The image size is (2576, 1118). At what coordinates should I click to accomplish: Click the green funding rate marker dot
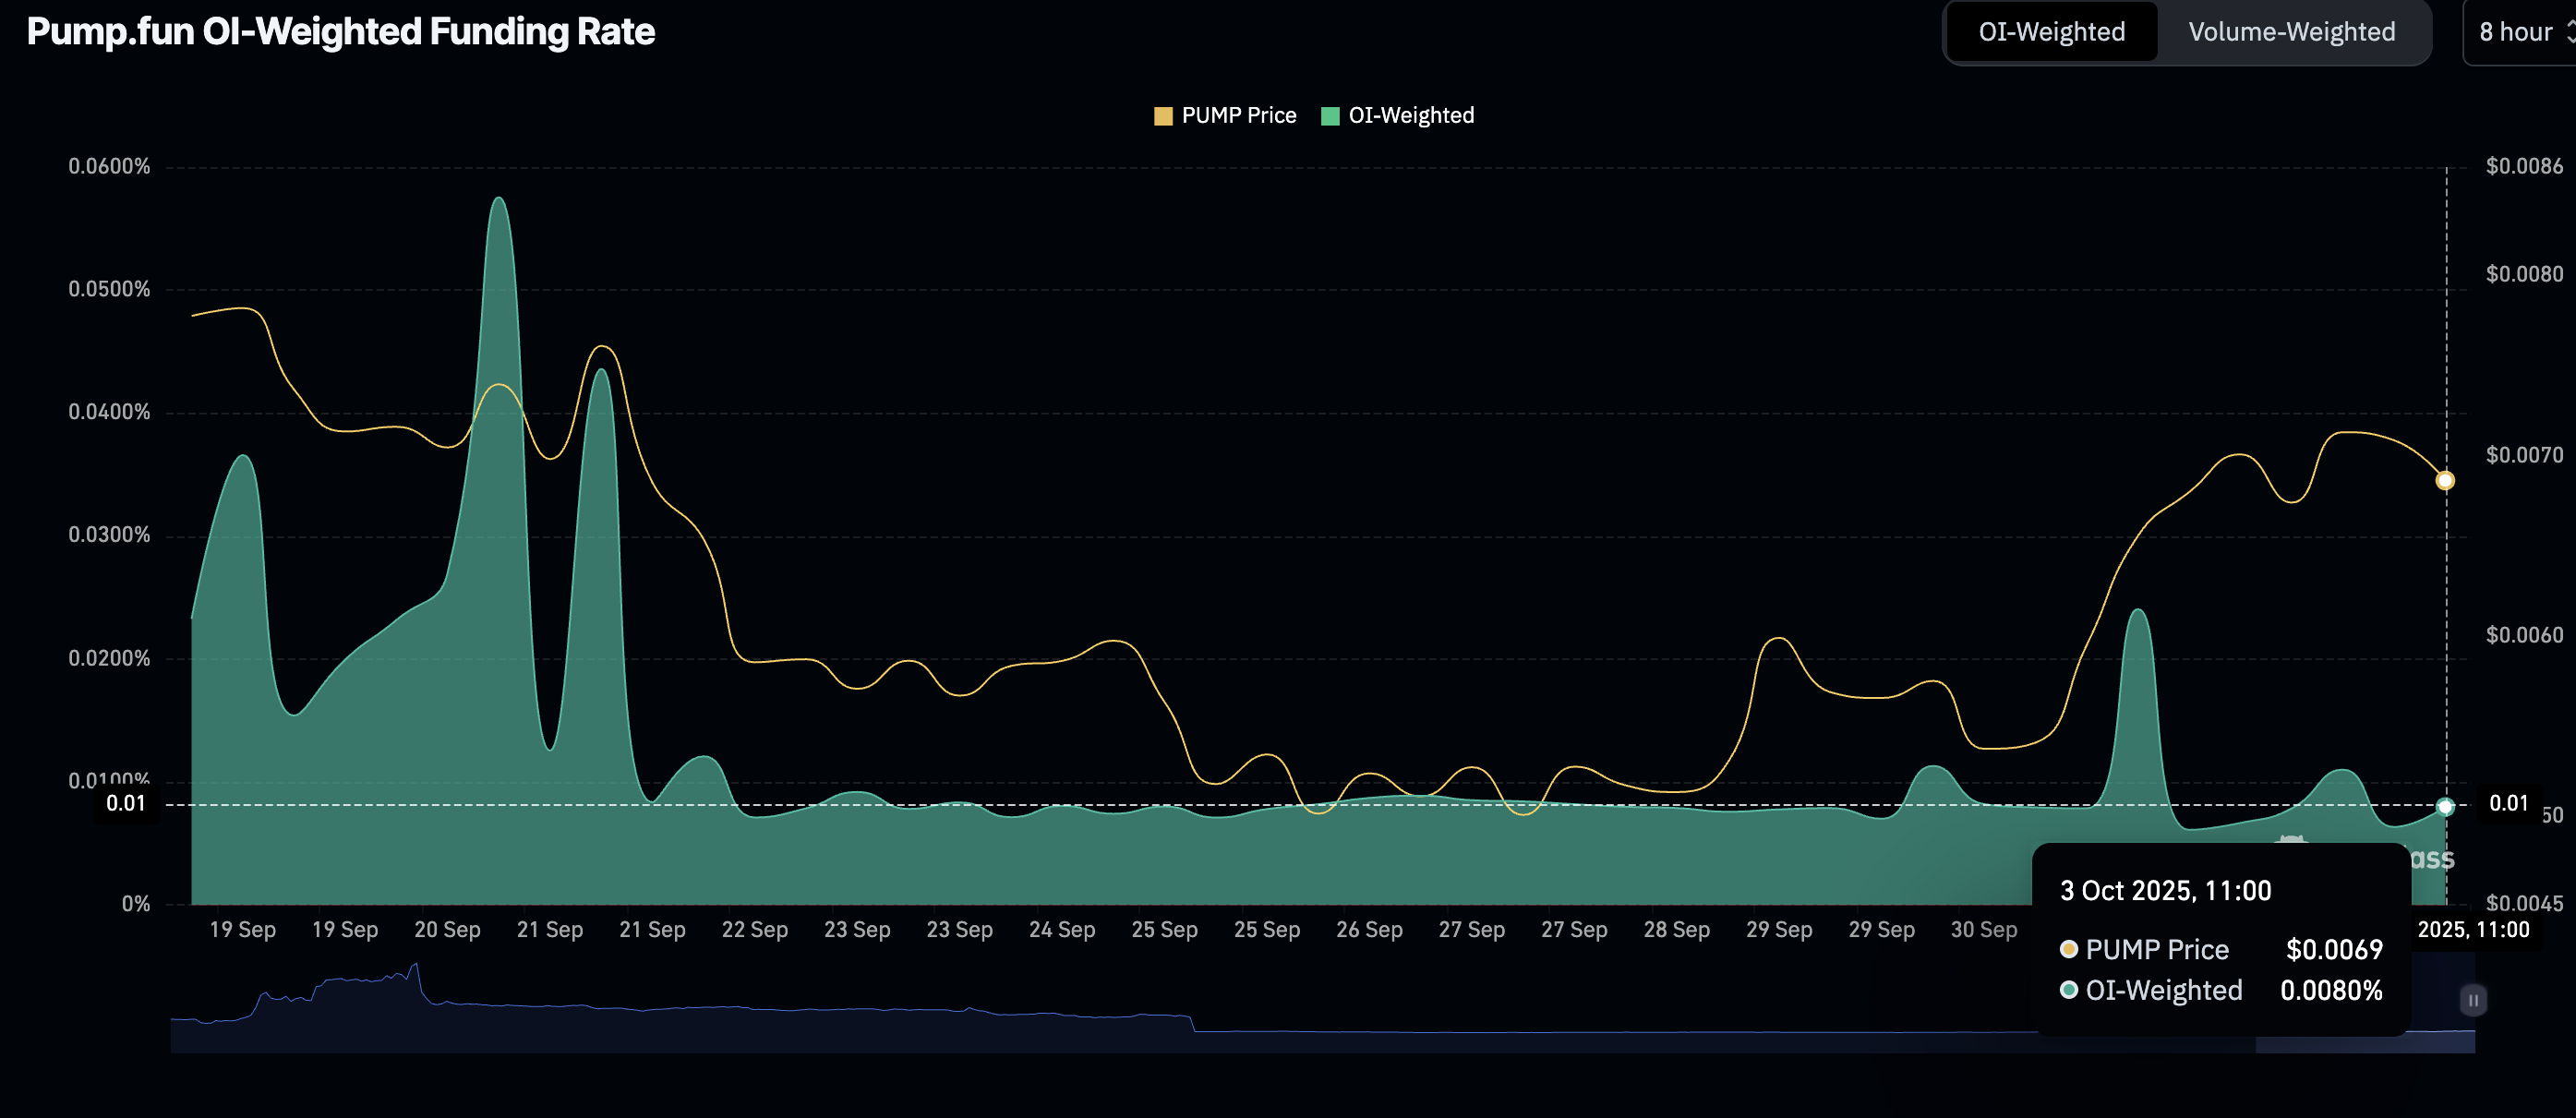2445,806
